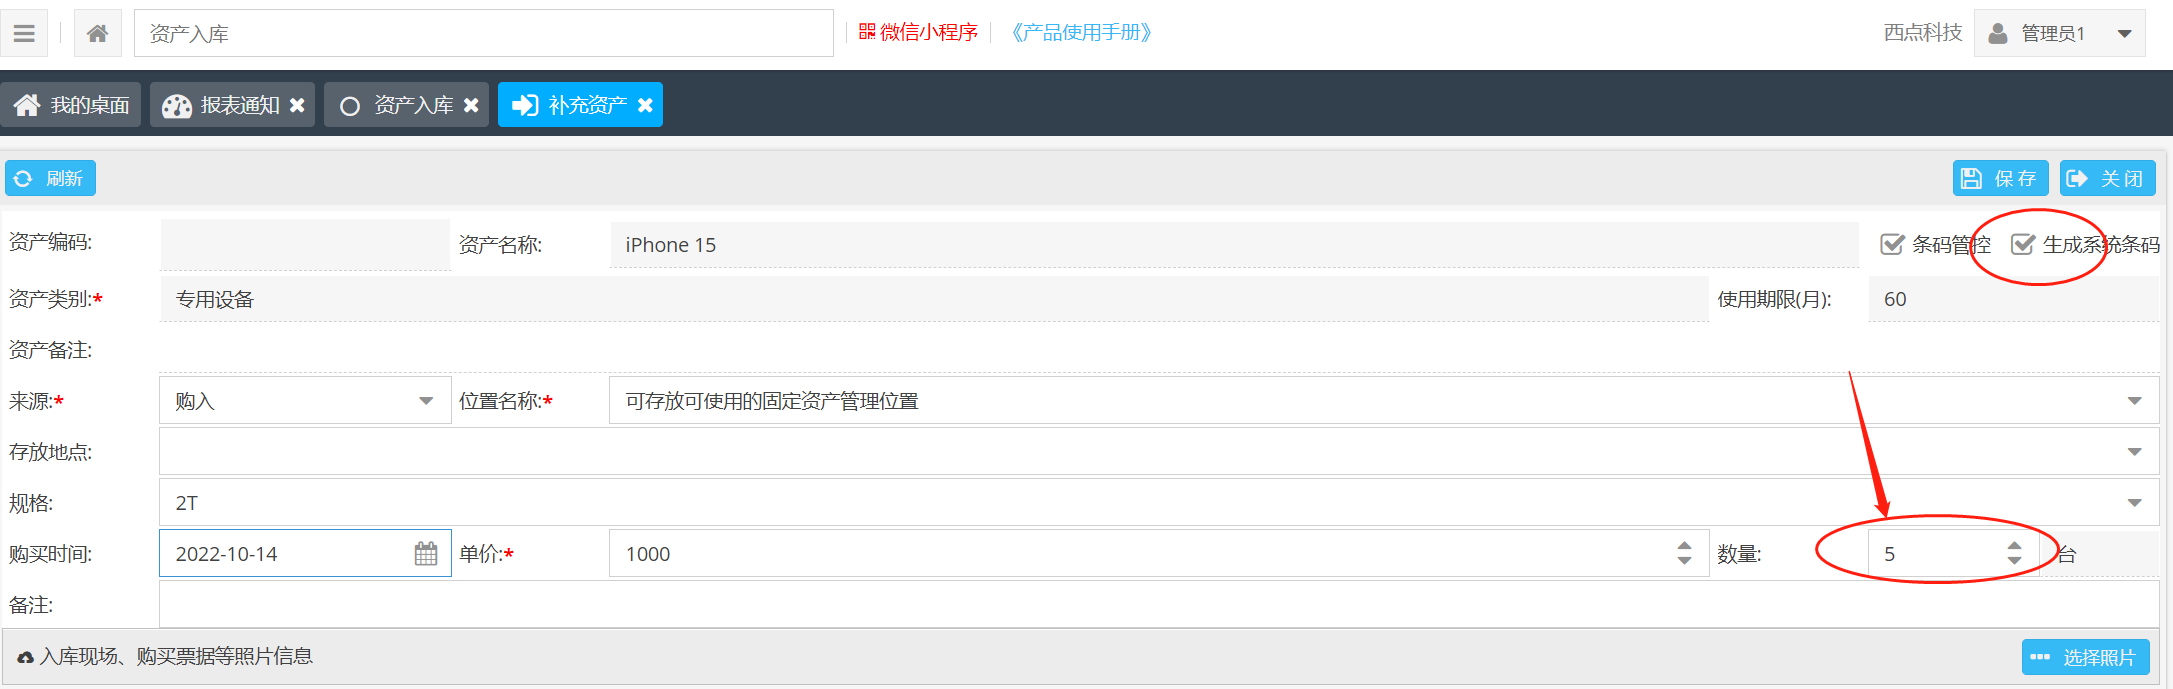
Task: Close the 资产入库 tab
Action: click(471, 105)
